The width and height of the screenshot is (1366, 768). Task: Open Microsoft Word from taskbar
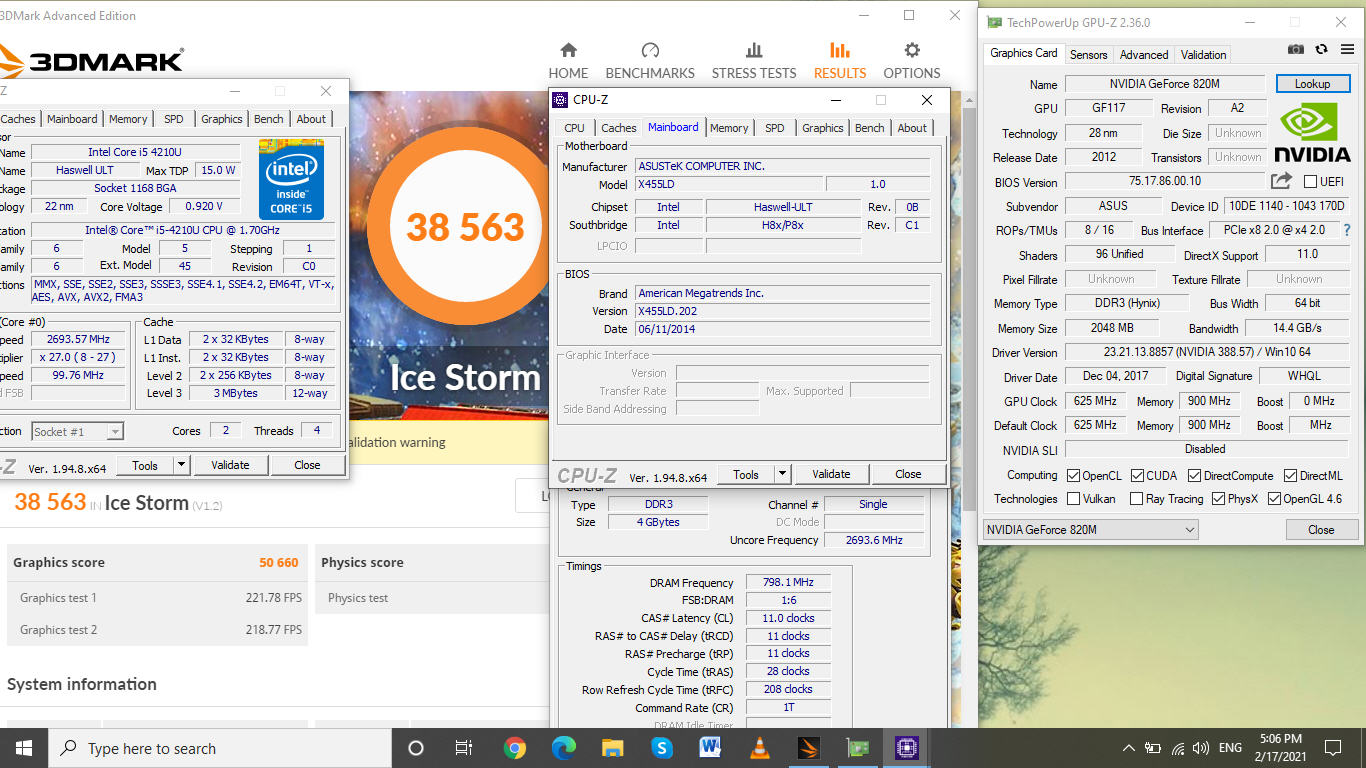pyautogui.click(x=710, y=748)
